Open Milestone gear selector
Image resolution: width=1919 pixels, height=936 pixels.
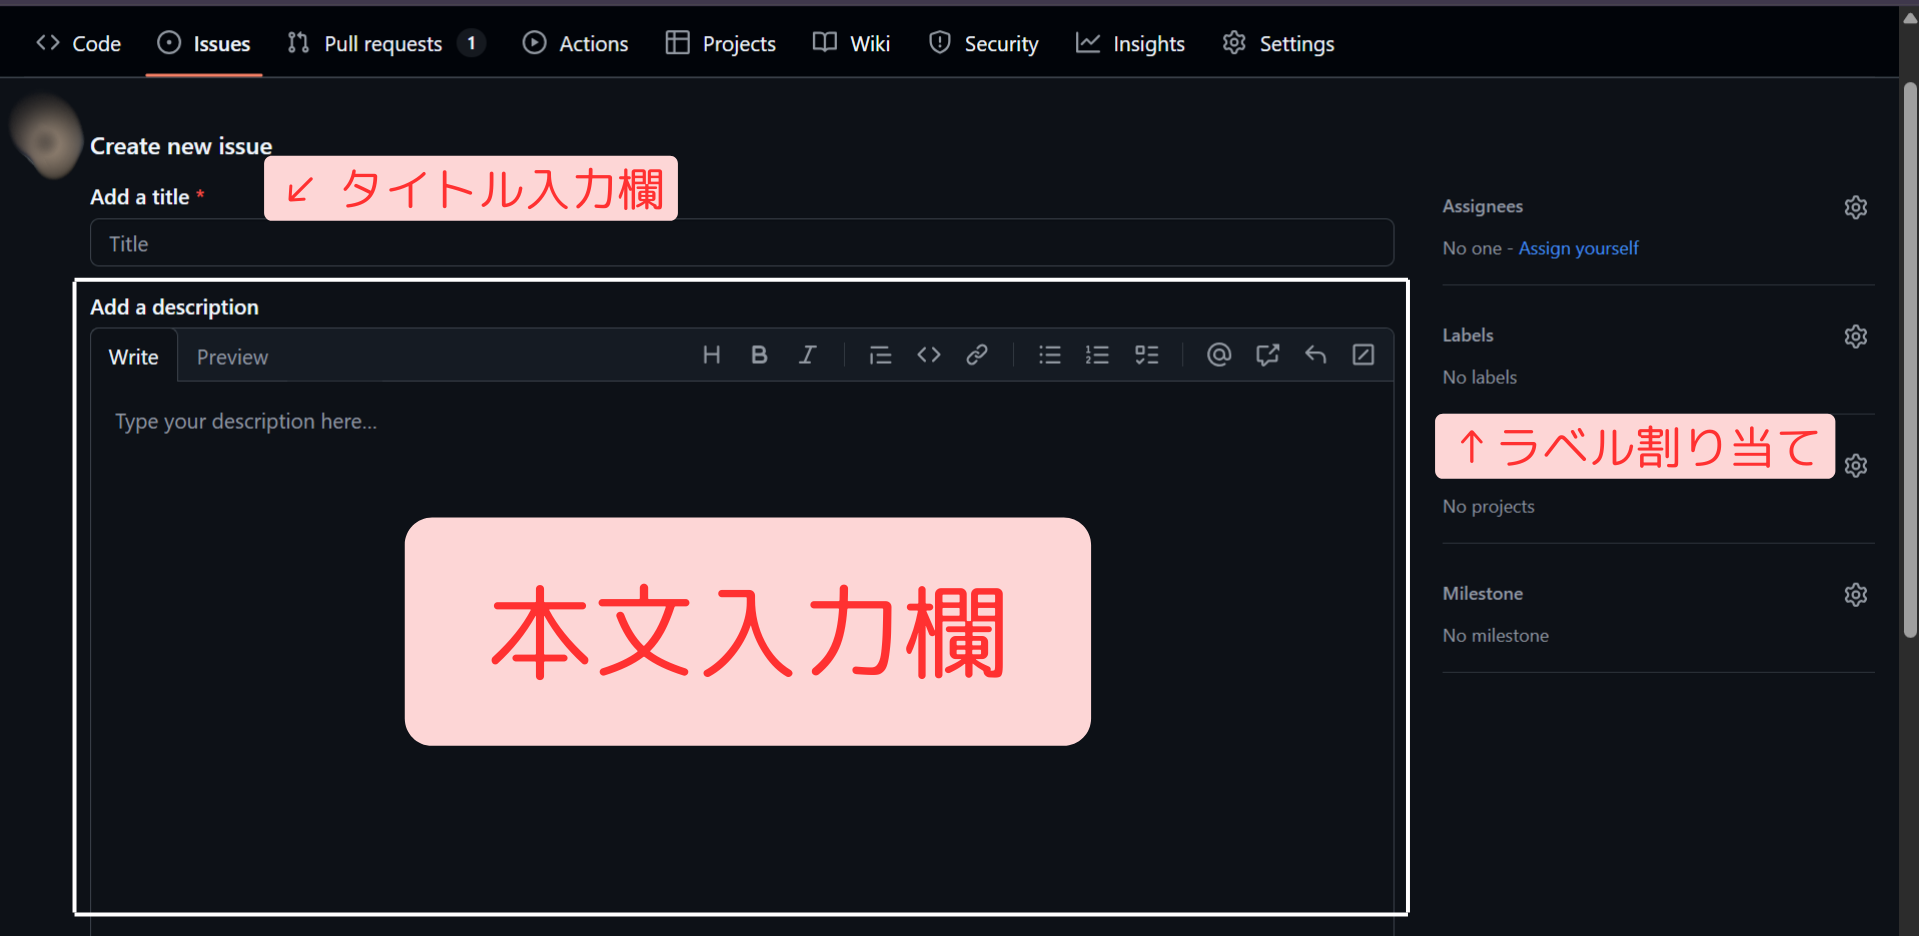[x=1855, y=595]
